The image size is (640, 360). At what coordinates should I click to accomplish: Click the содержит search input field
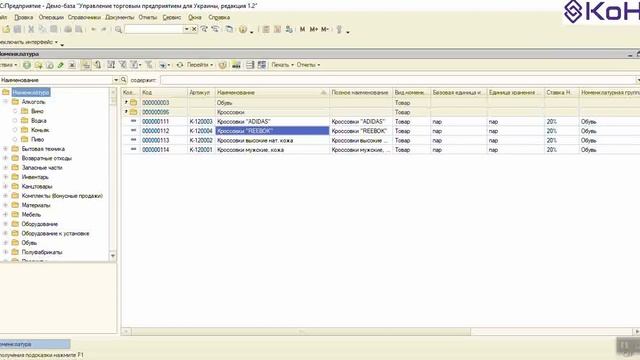(398, 80)
